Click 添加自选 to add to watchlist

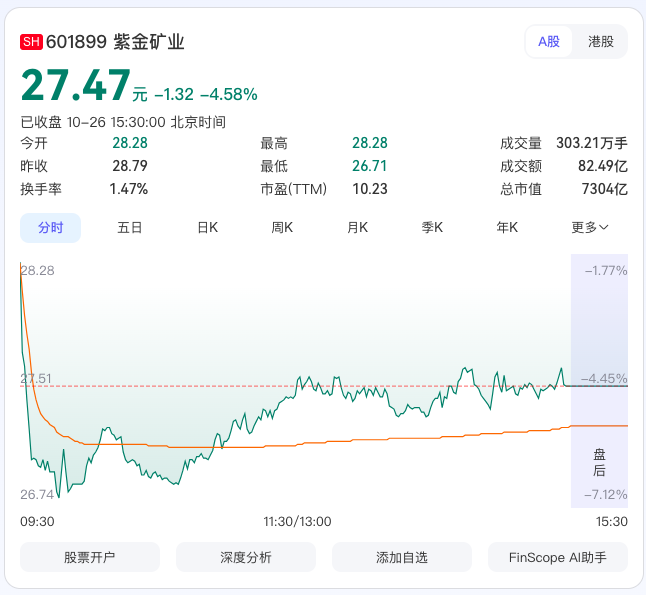402,557
